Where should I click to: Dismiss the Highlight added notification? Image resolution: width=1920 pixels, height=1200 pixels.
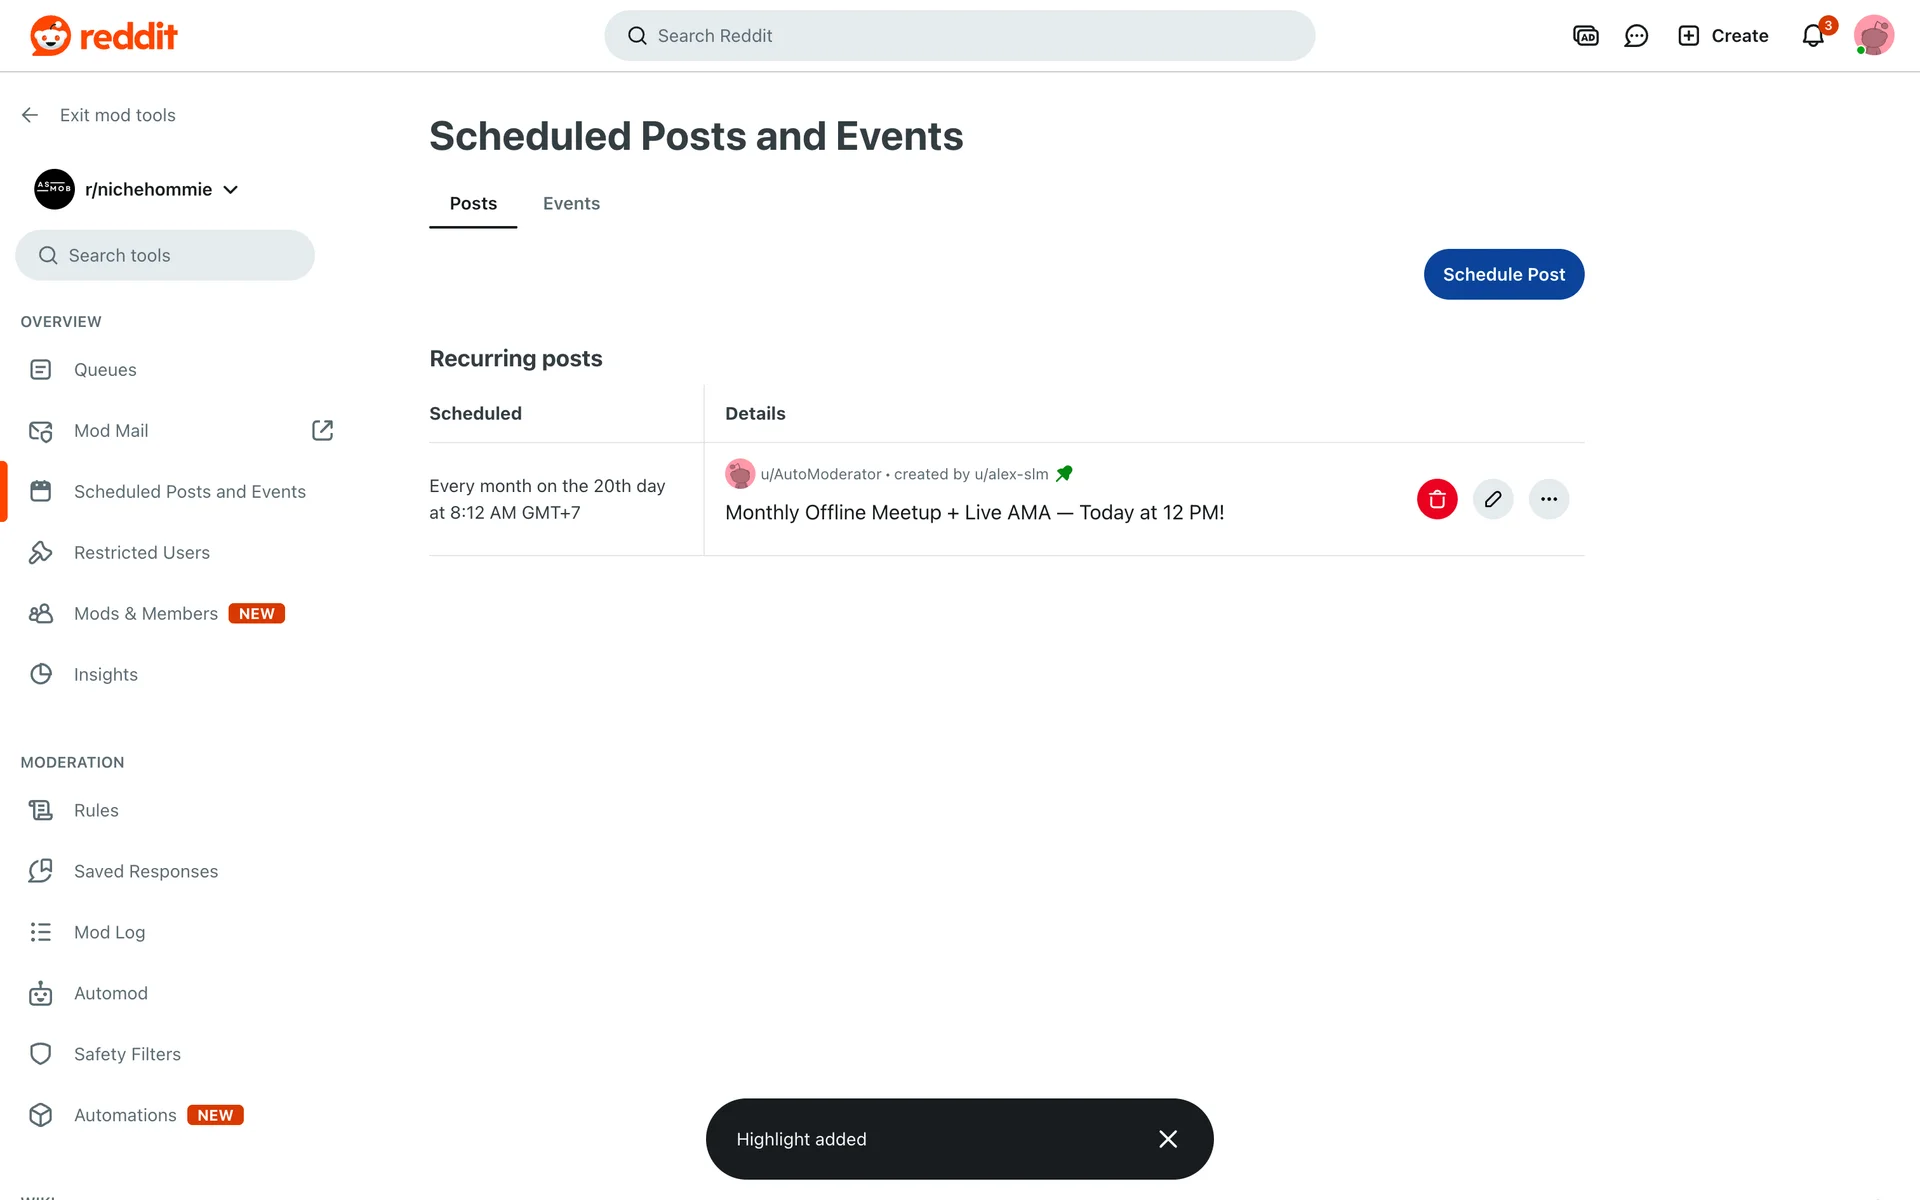(x=1167, y=1139)
